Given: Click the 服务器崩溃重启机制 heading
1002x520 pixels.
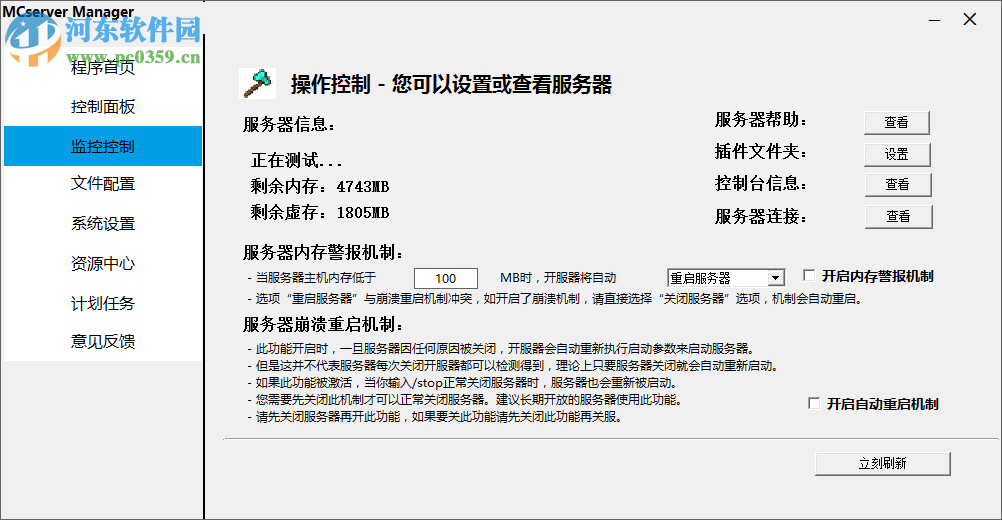Looking at the screenshot, I should click(323, 325).
